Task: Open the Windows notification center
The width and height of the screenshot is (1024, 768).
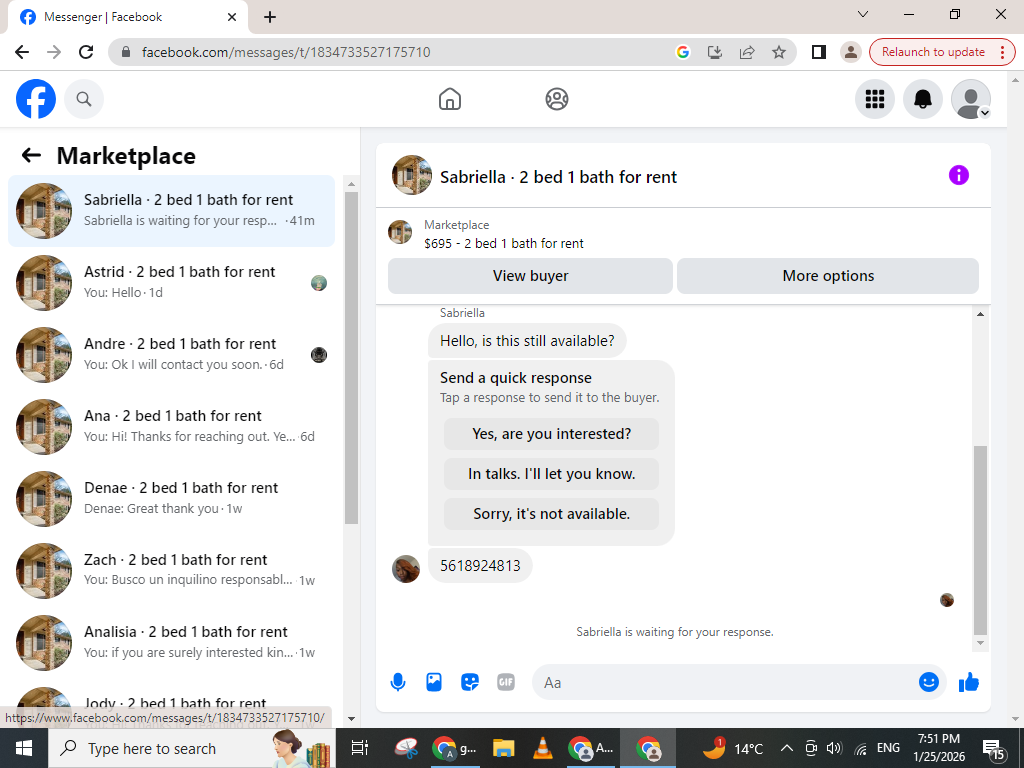Action: [994, 748]
